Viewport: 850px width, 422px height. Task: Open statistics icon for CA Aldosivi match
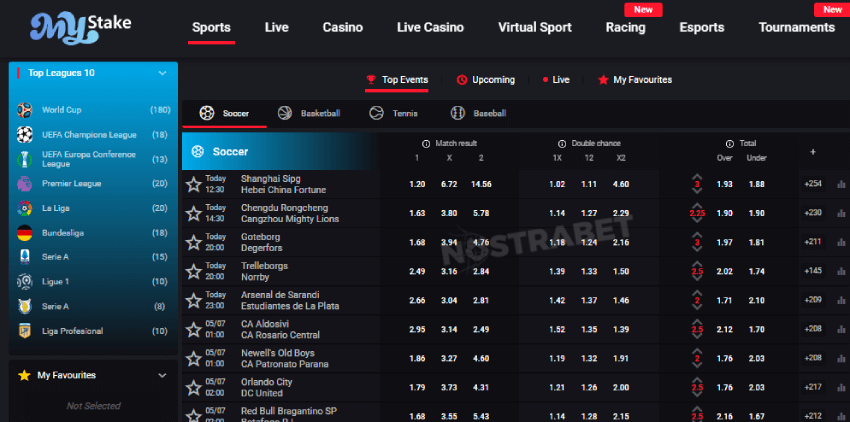(841, 329)
